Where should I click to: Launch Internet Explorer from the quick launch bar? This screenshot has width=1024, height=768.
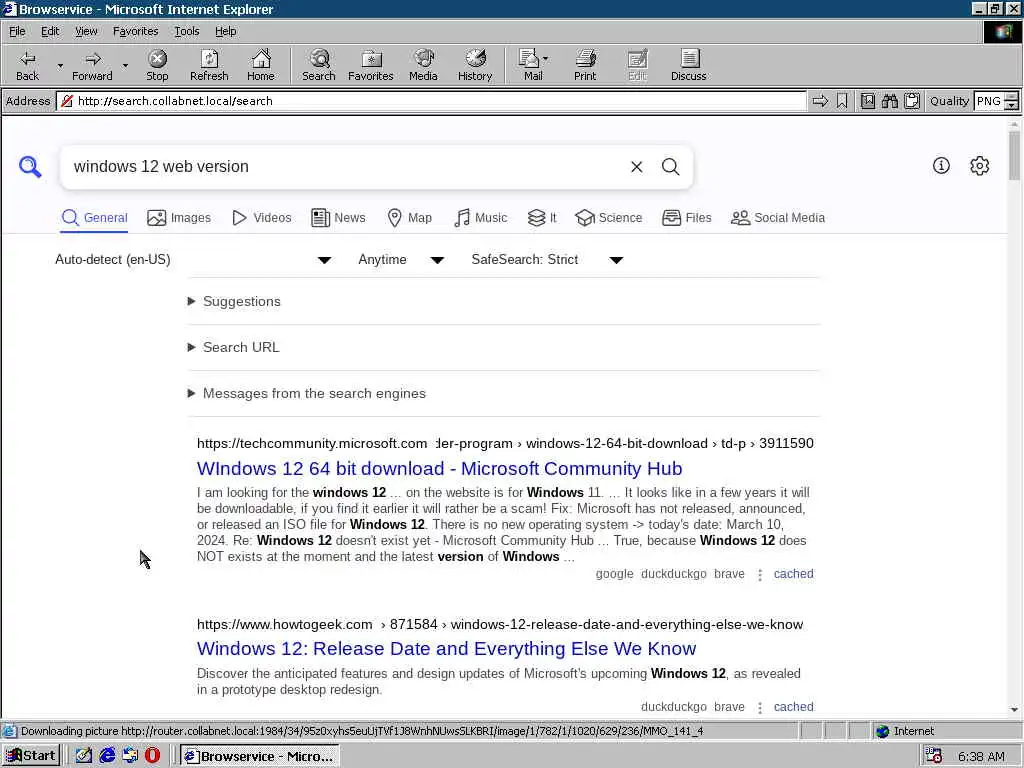coord(107,756)
